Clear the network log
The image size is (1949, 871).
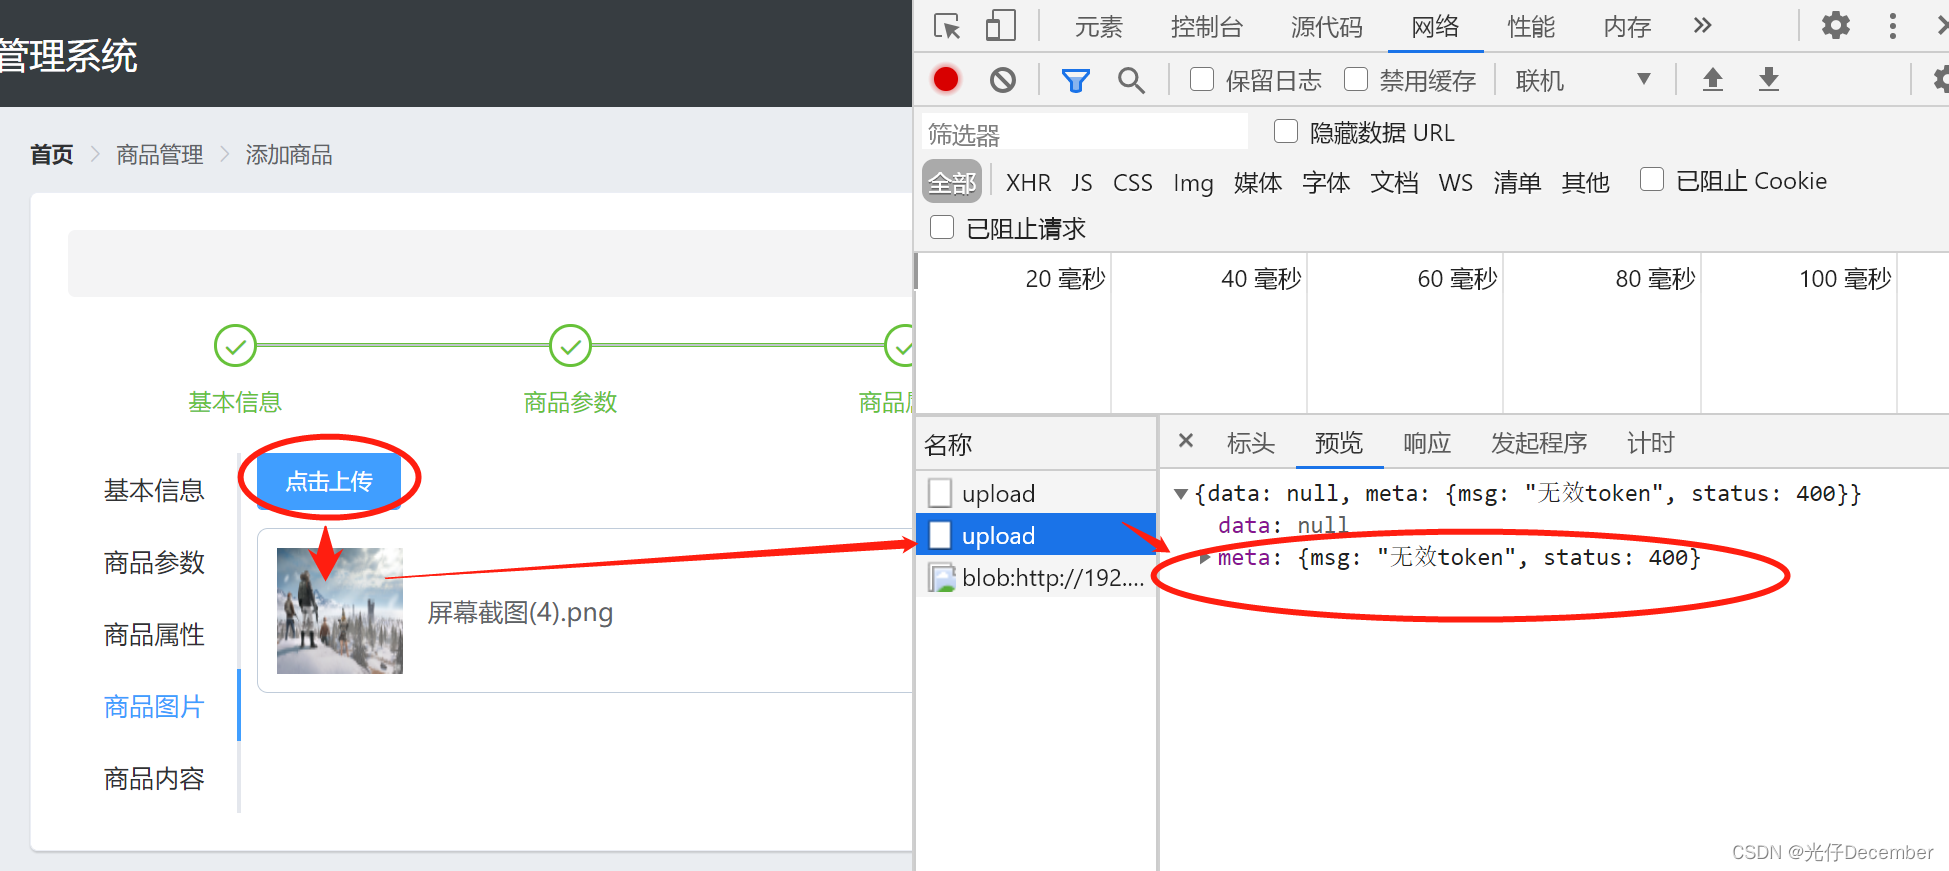click(1002, 80)
